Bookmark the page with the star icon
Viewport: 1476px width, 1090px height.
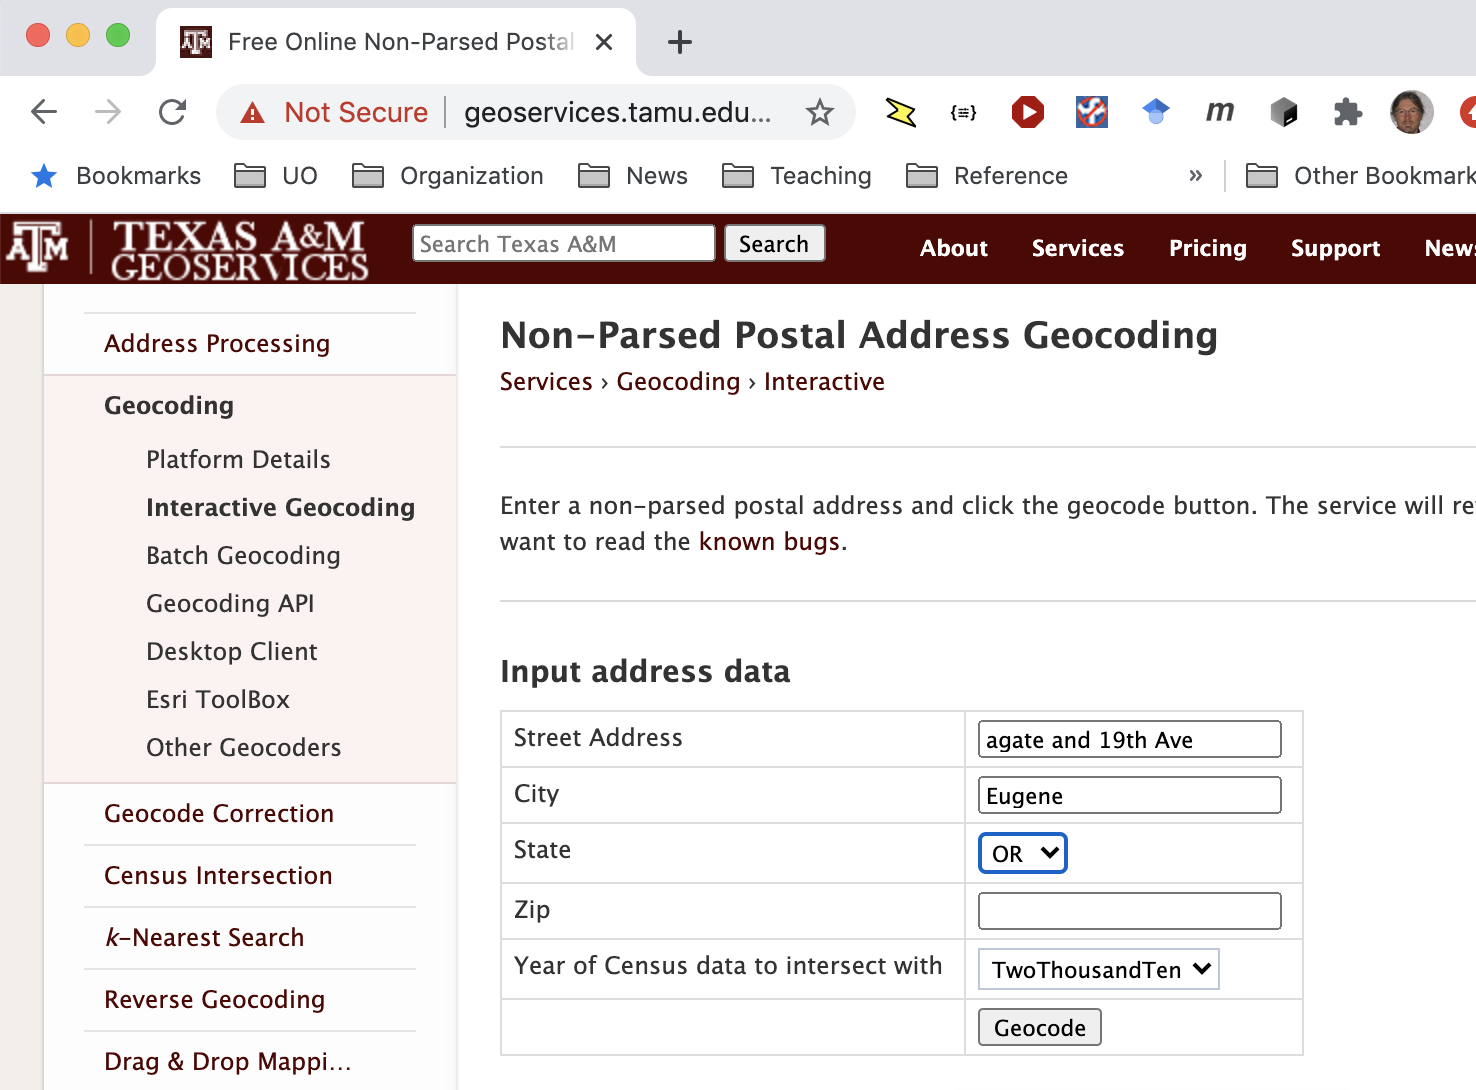[x=820, y=113]
